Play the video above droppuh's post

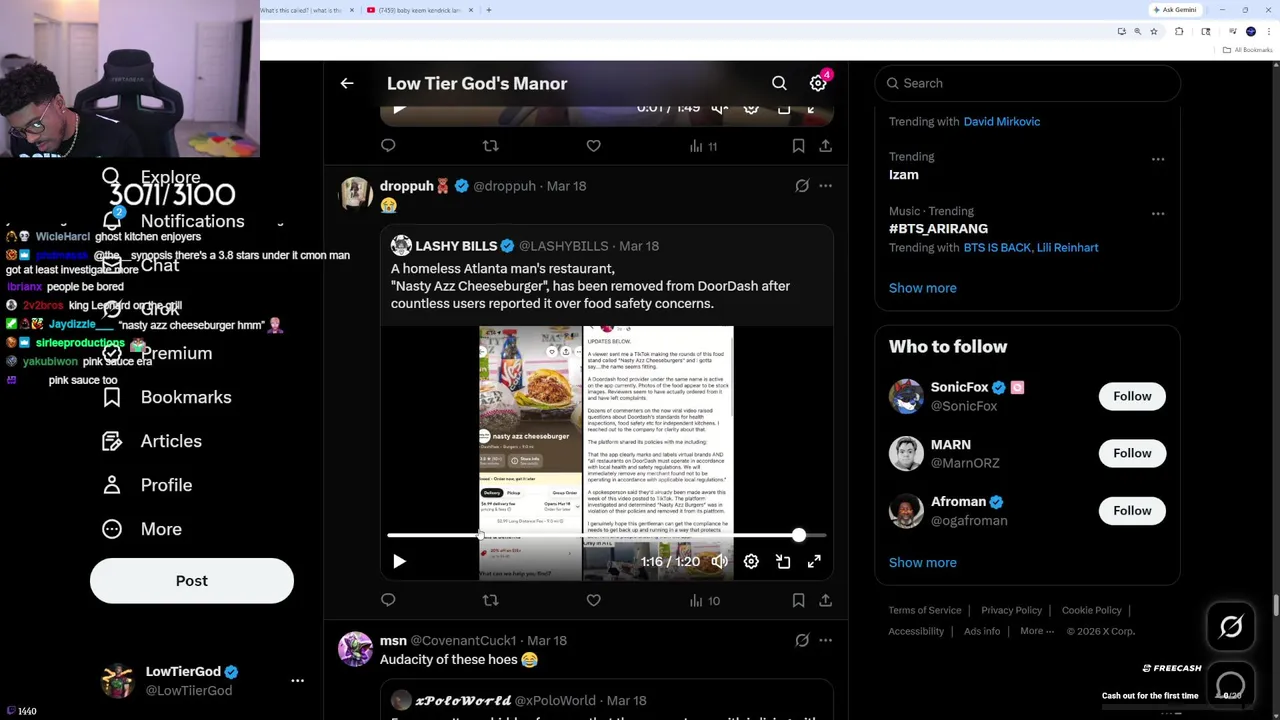pos(399,108)
